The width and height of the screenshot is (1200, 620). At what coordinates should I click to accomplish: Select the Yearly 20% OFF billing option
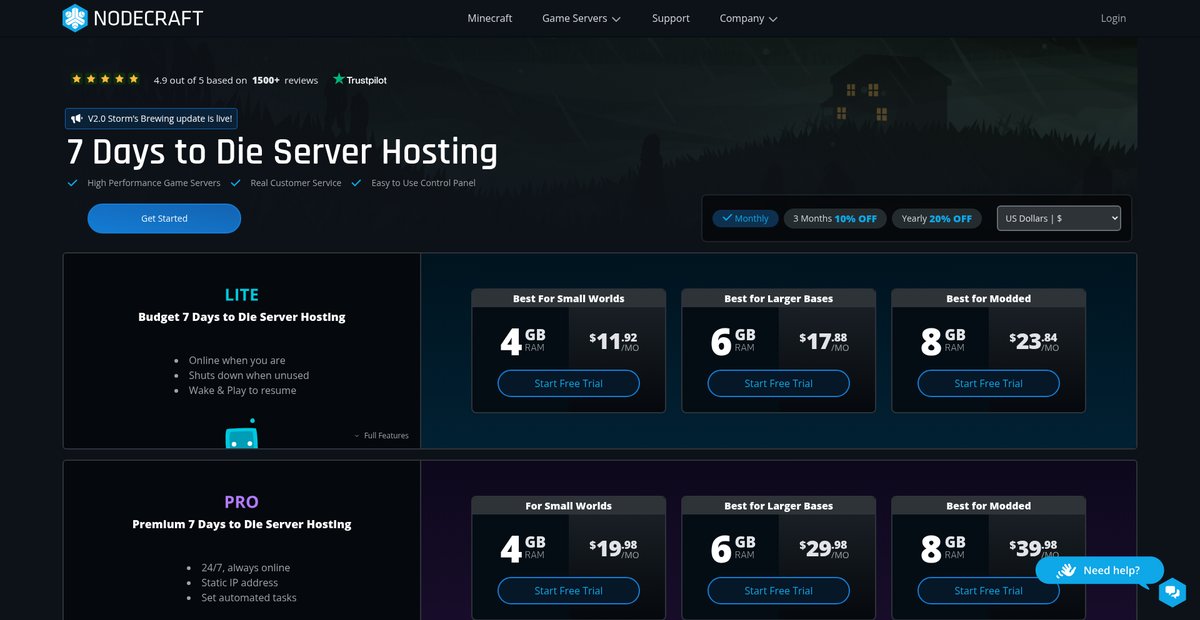click(x=936, y=218)
